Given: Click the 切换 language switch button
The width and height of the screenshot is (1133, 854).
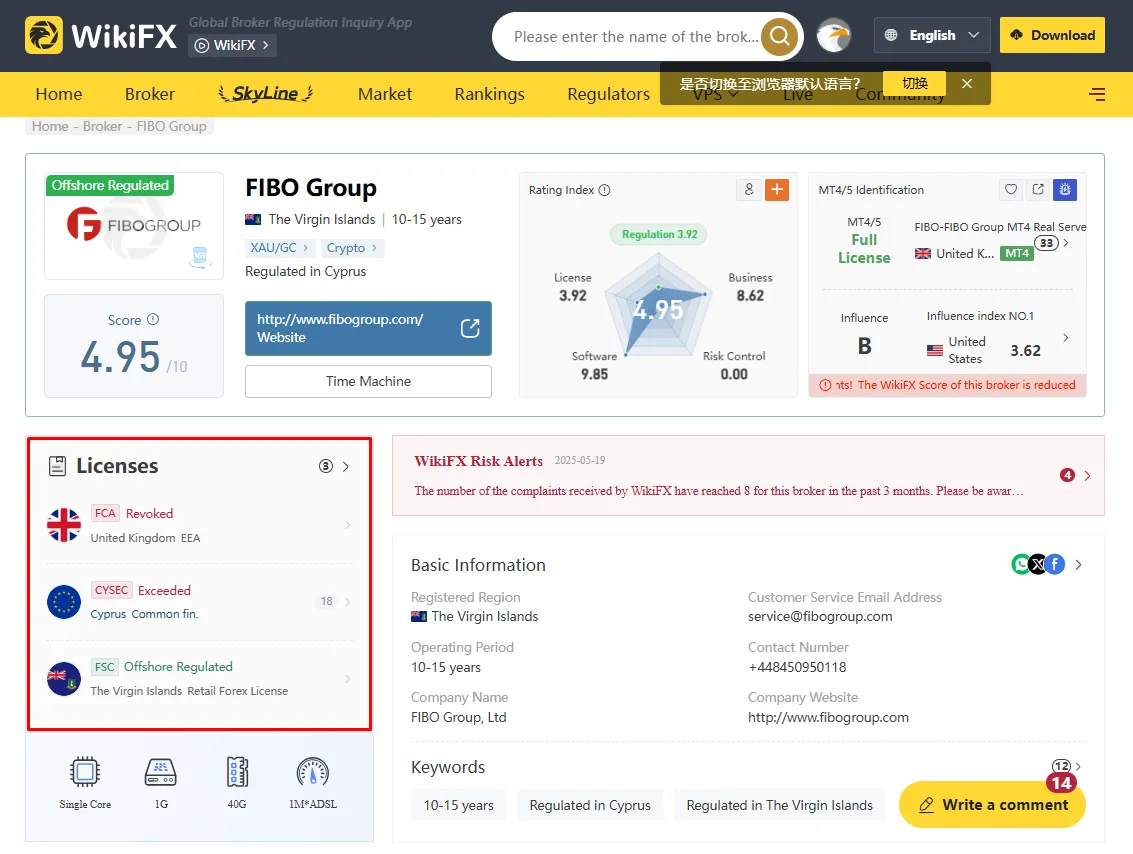Looking at the screenshot, I should (915, 83).
